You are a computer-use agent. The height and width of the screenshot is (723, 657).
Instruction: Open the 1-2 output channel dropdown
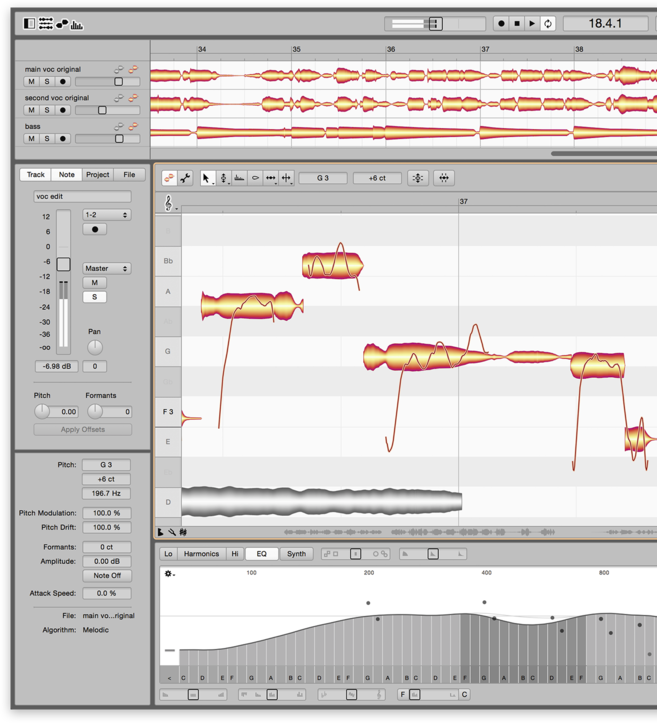tap(106, 215)
